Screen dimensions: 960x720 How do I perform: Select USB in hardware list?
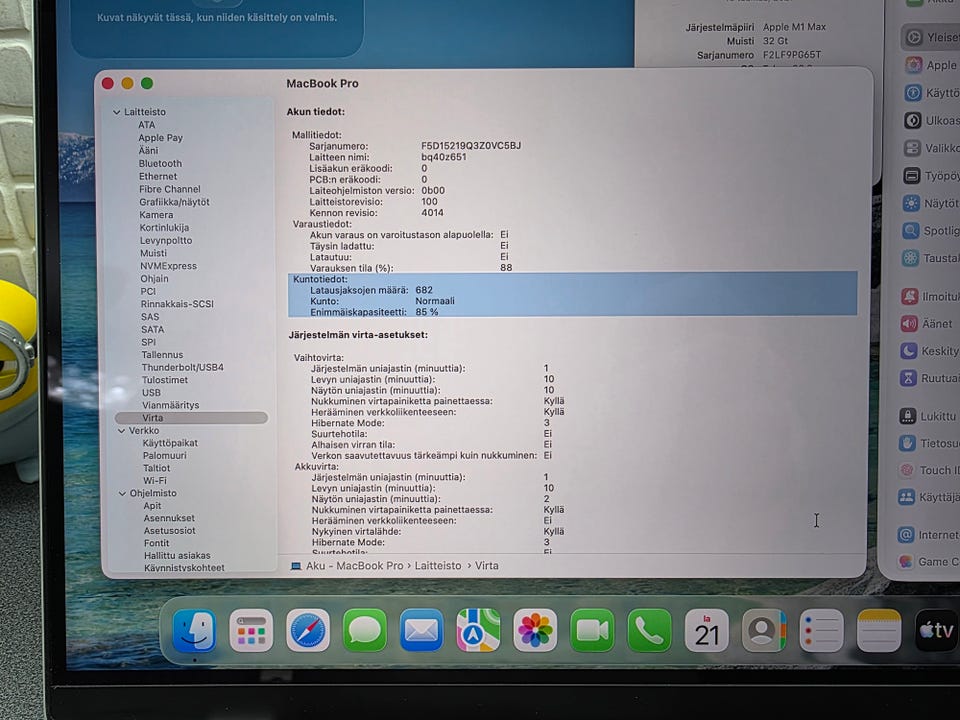click(151, 392)
